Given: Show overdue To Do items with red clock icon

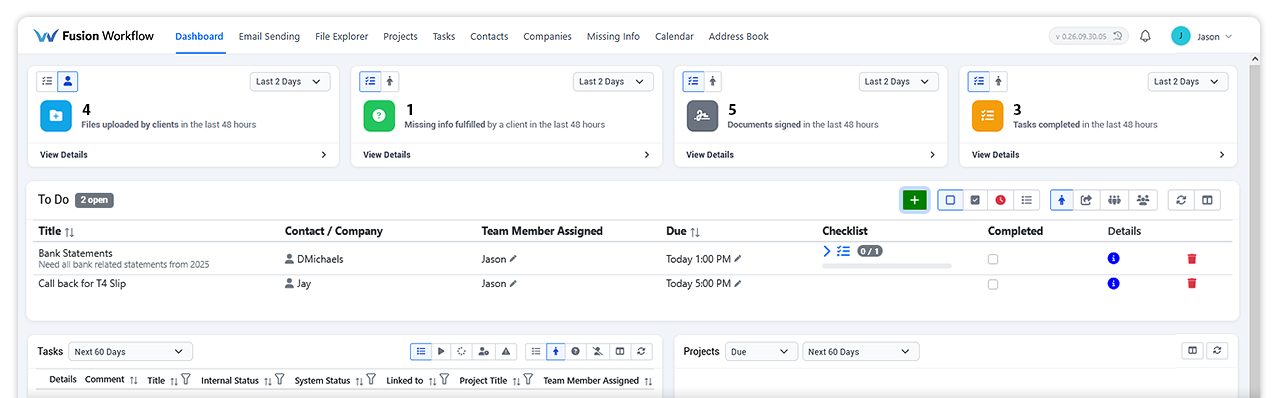Looking at the screenshot, I should click(x=1001, y=200).
